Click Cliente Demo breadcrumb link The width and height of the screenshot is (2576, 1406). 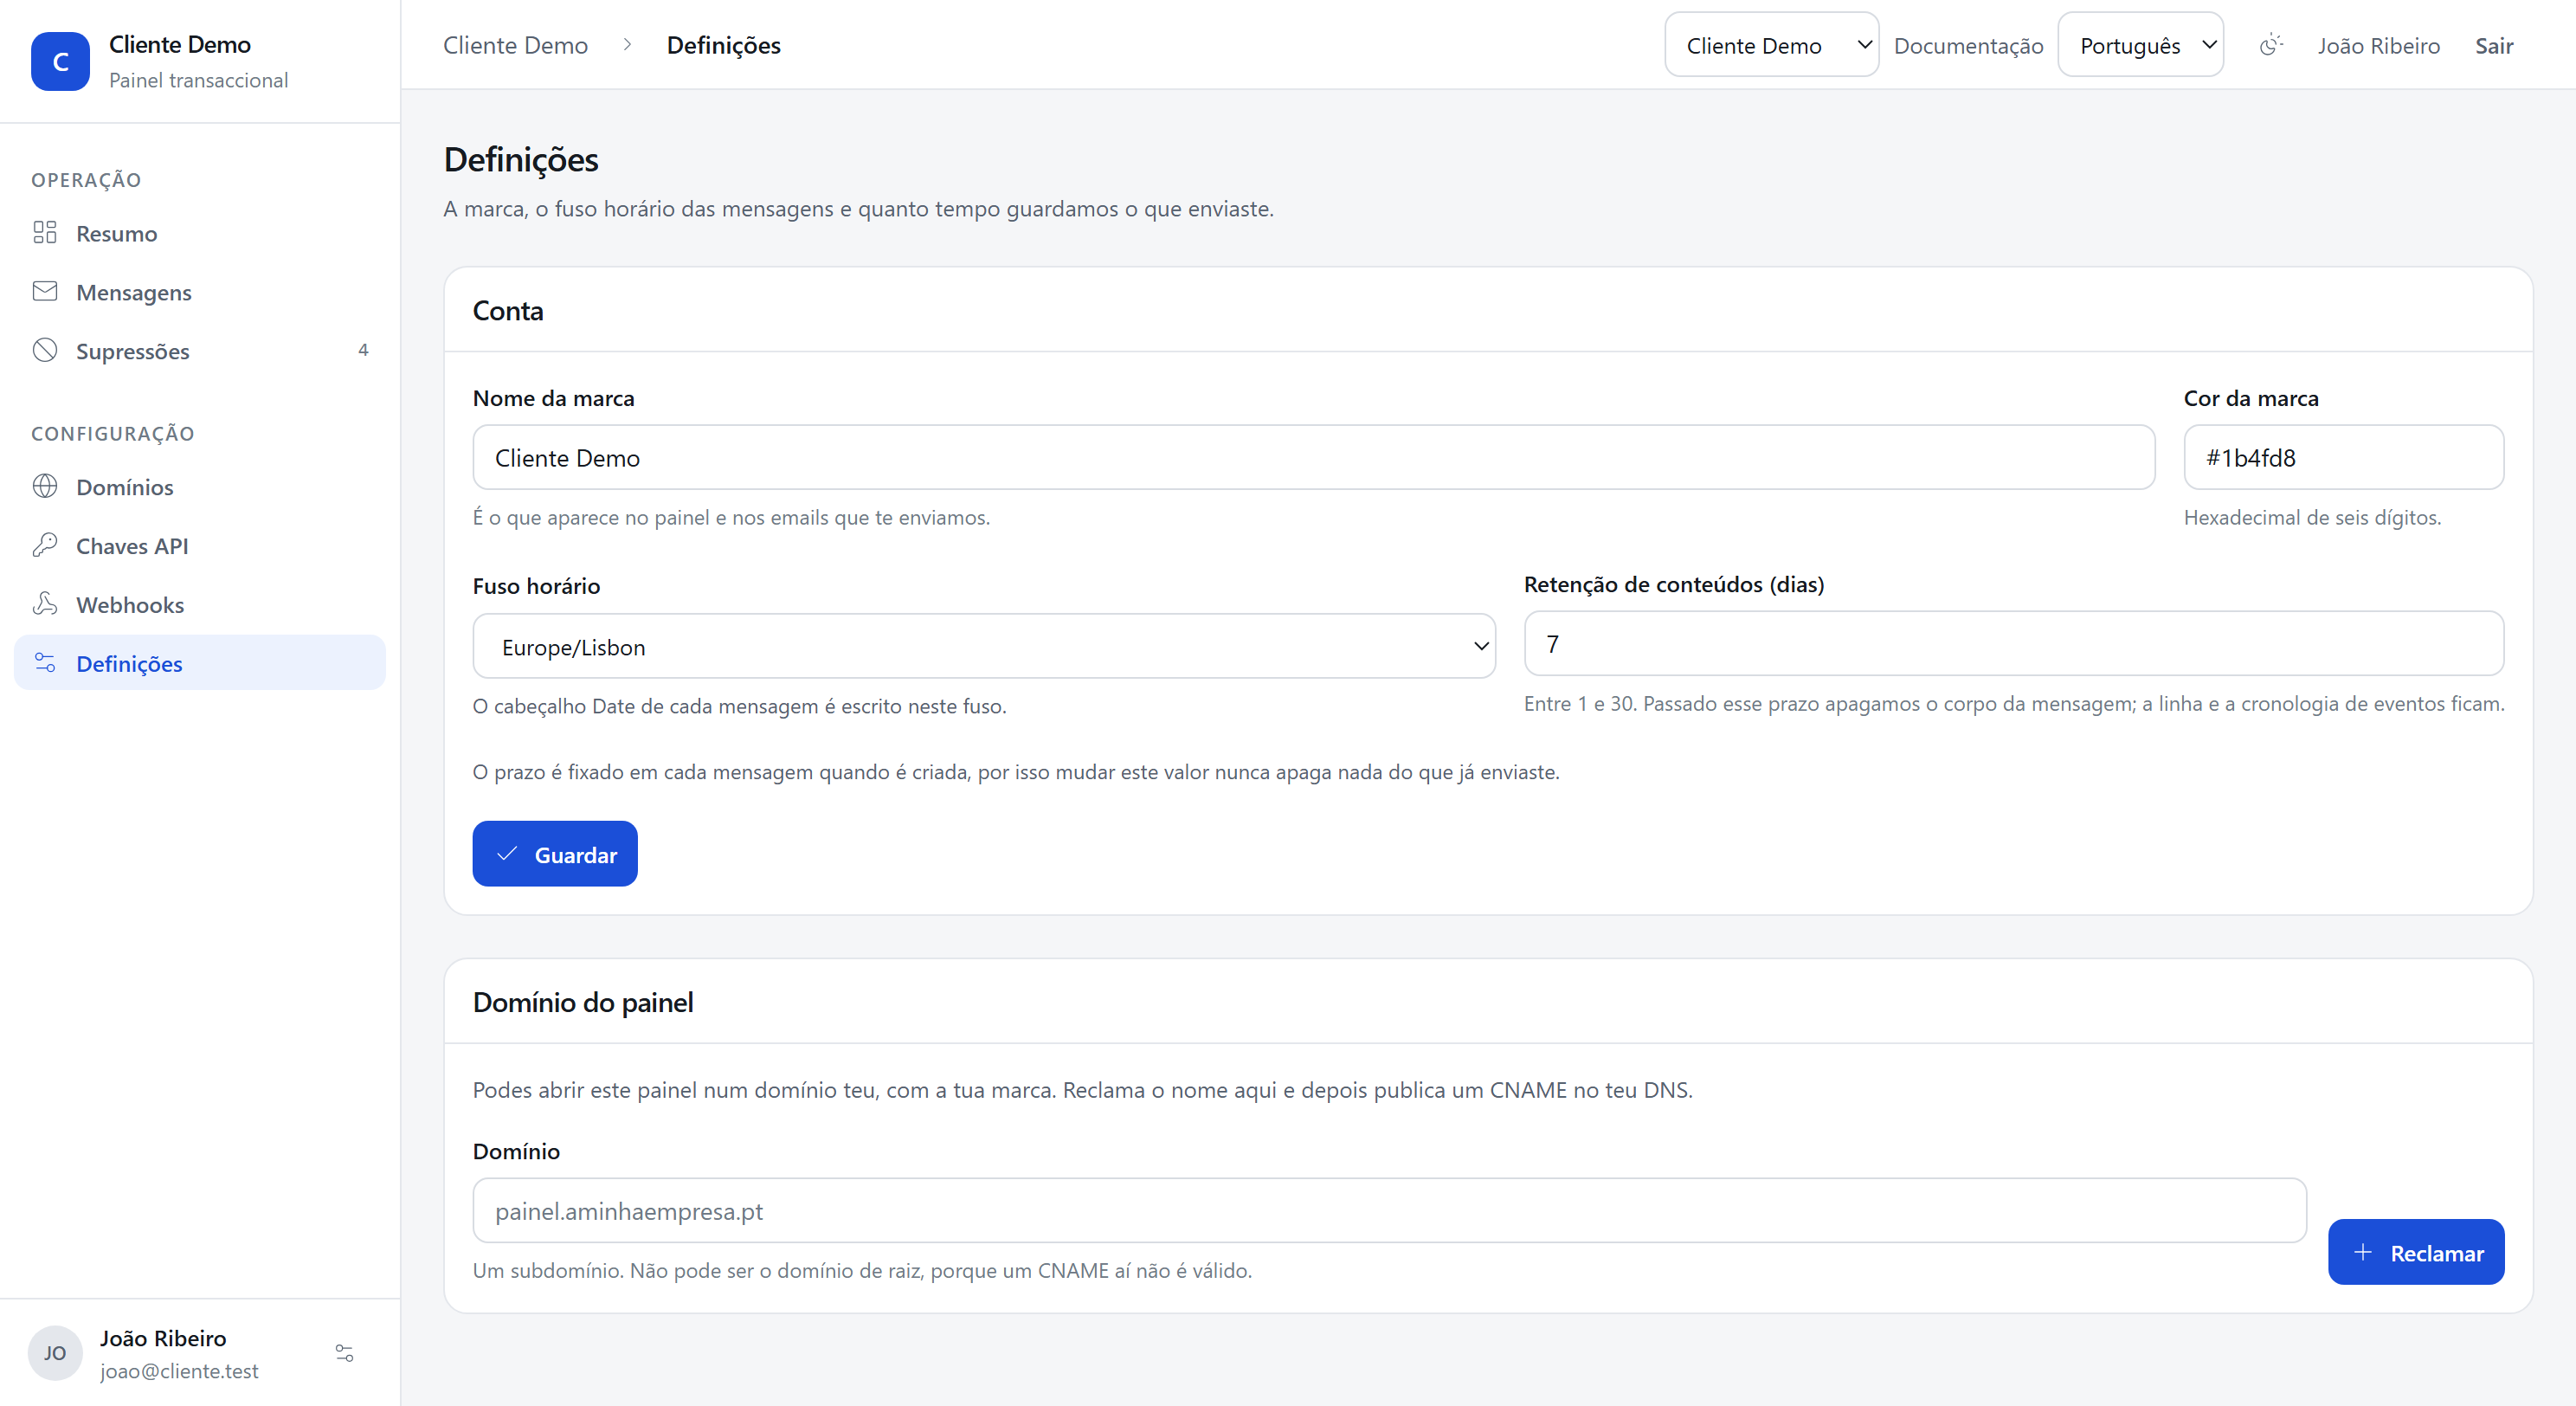[515, 45]
